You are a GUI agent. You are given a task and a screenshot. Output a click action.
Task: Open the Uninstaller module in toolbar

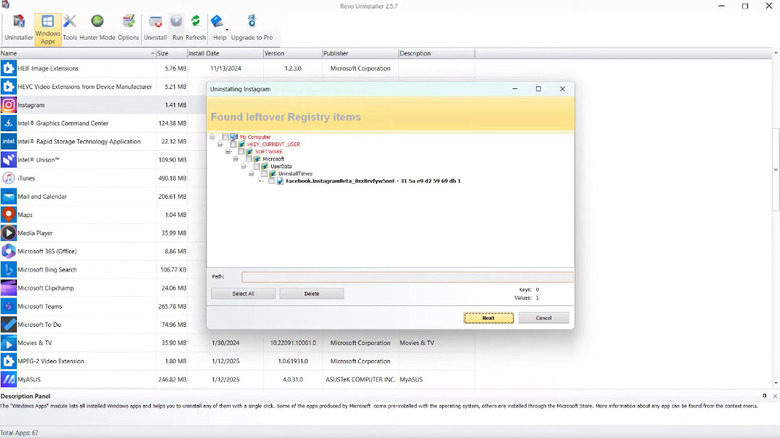18,28
